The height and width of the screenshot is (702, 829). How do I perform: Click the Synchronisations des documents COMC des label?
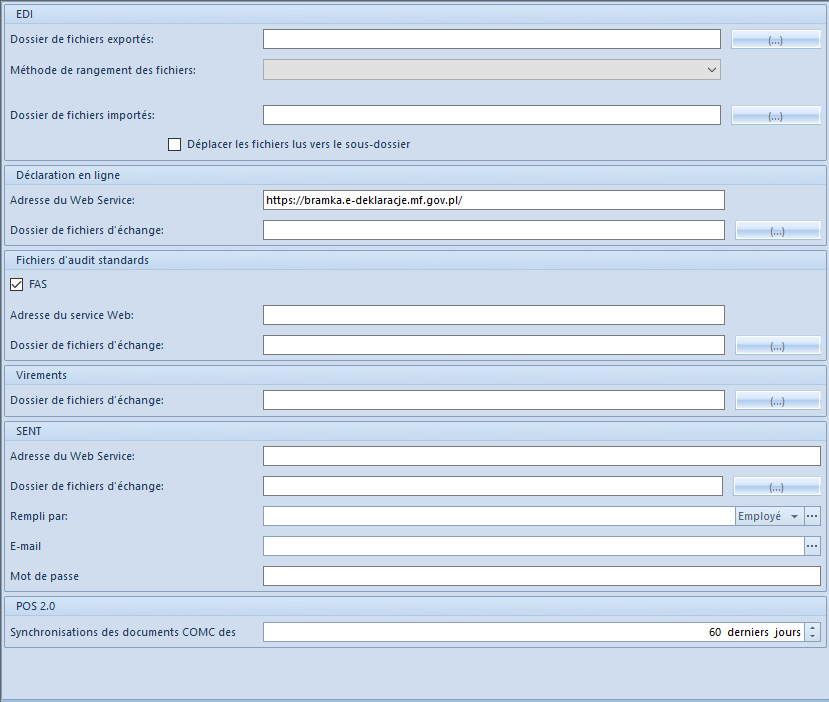click(123, 632)
